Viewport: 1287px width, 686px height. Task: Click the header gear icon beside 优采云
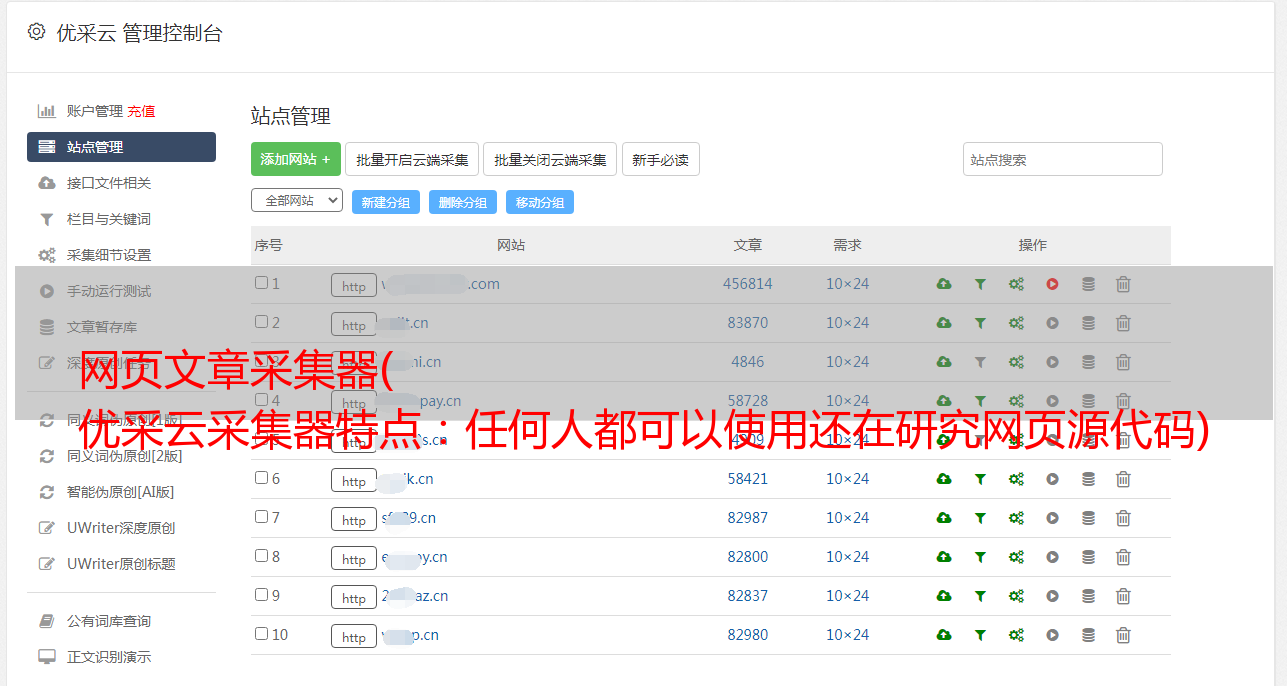[x=37, y=32]
